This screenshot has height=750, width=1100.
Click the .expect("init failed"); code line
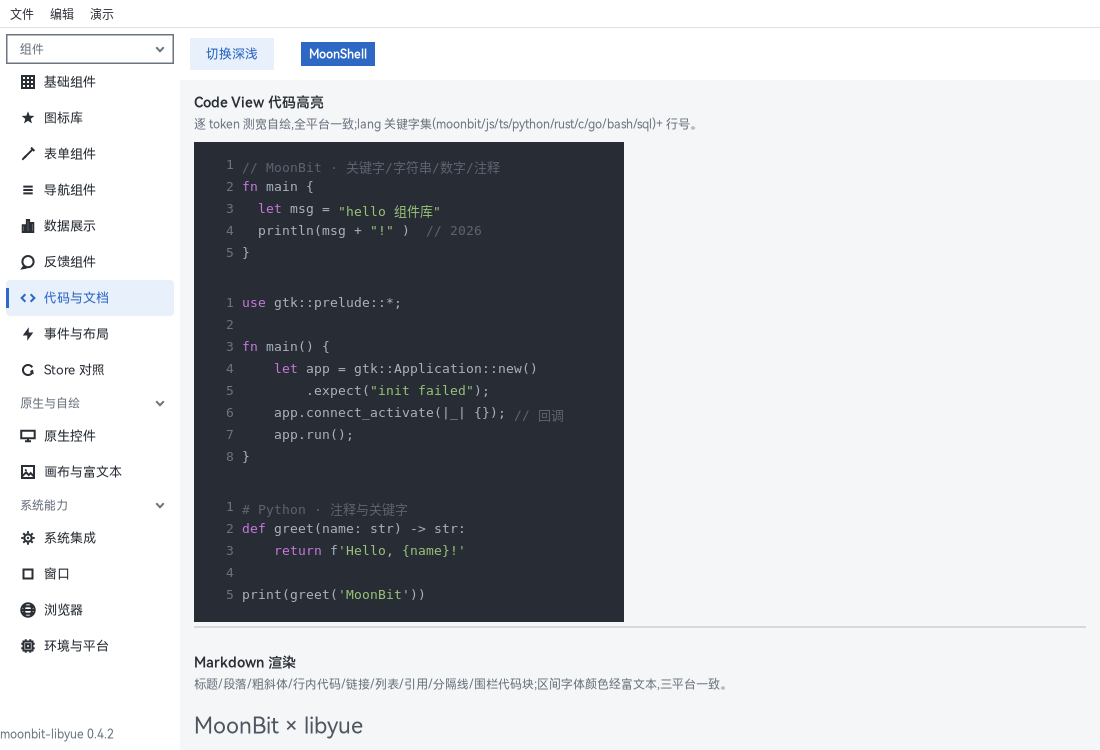pos(397,391)
